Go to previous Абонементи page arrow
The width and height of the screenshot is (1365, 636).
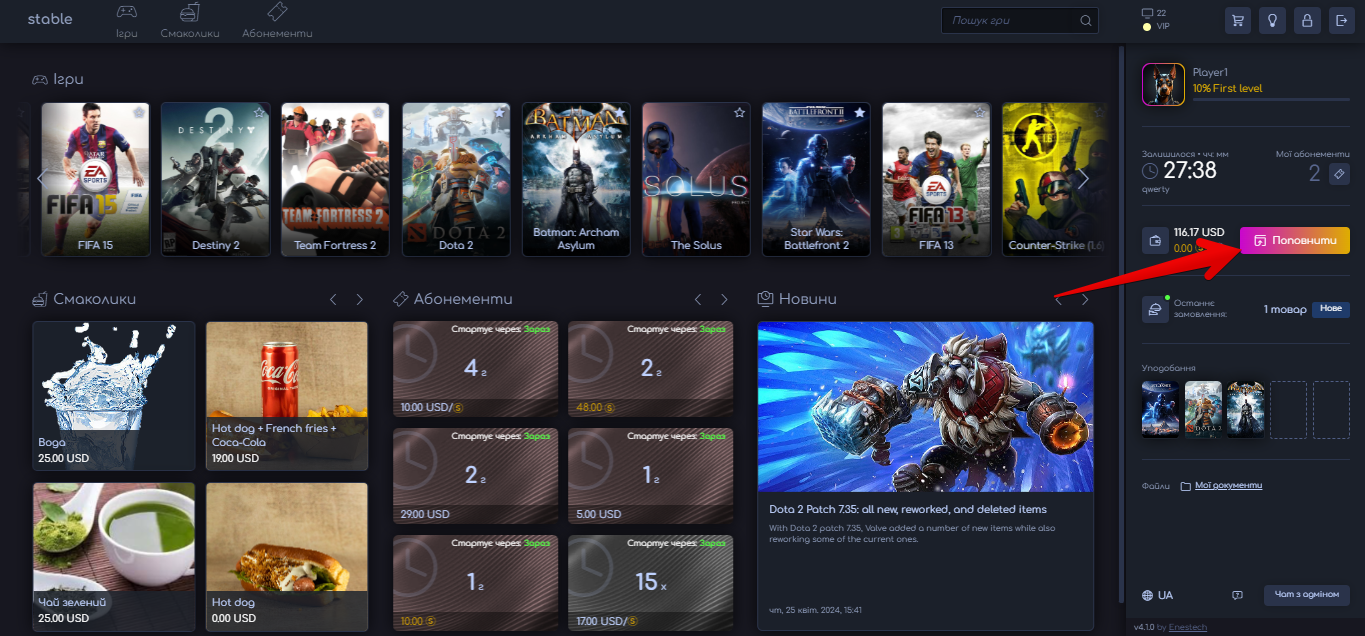(x=699, y=299)
